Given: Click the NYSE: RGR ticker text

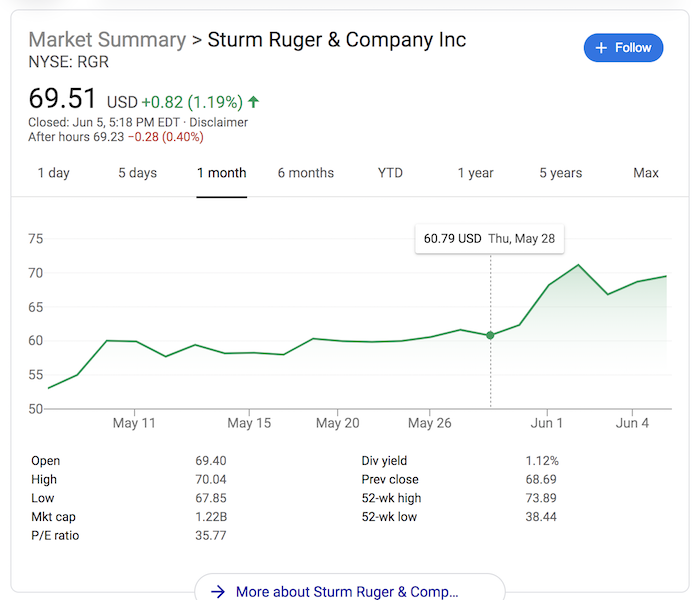Looking at the screenshot, I should [x=69, y=62].
